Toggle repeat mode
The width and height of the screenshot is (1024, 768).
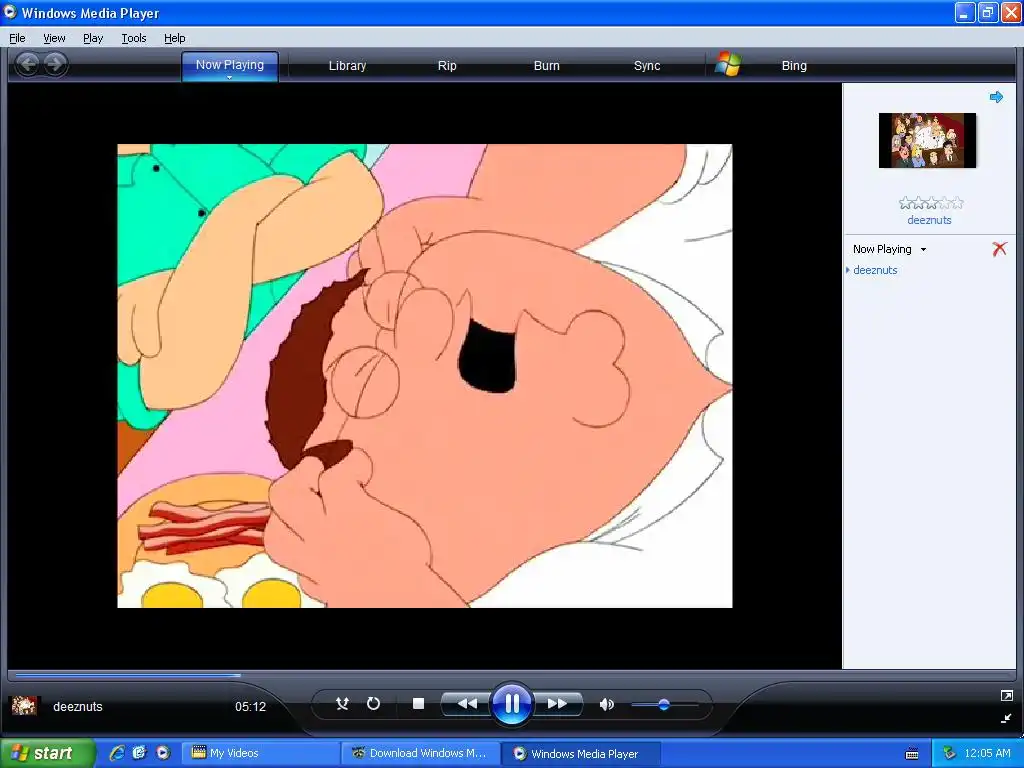click(374, 703)
